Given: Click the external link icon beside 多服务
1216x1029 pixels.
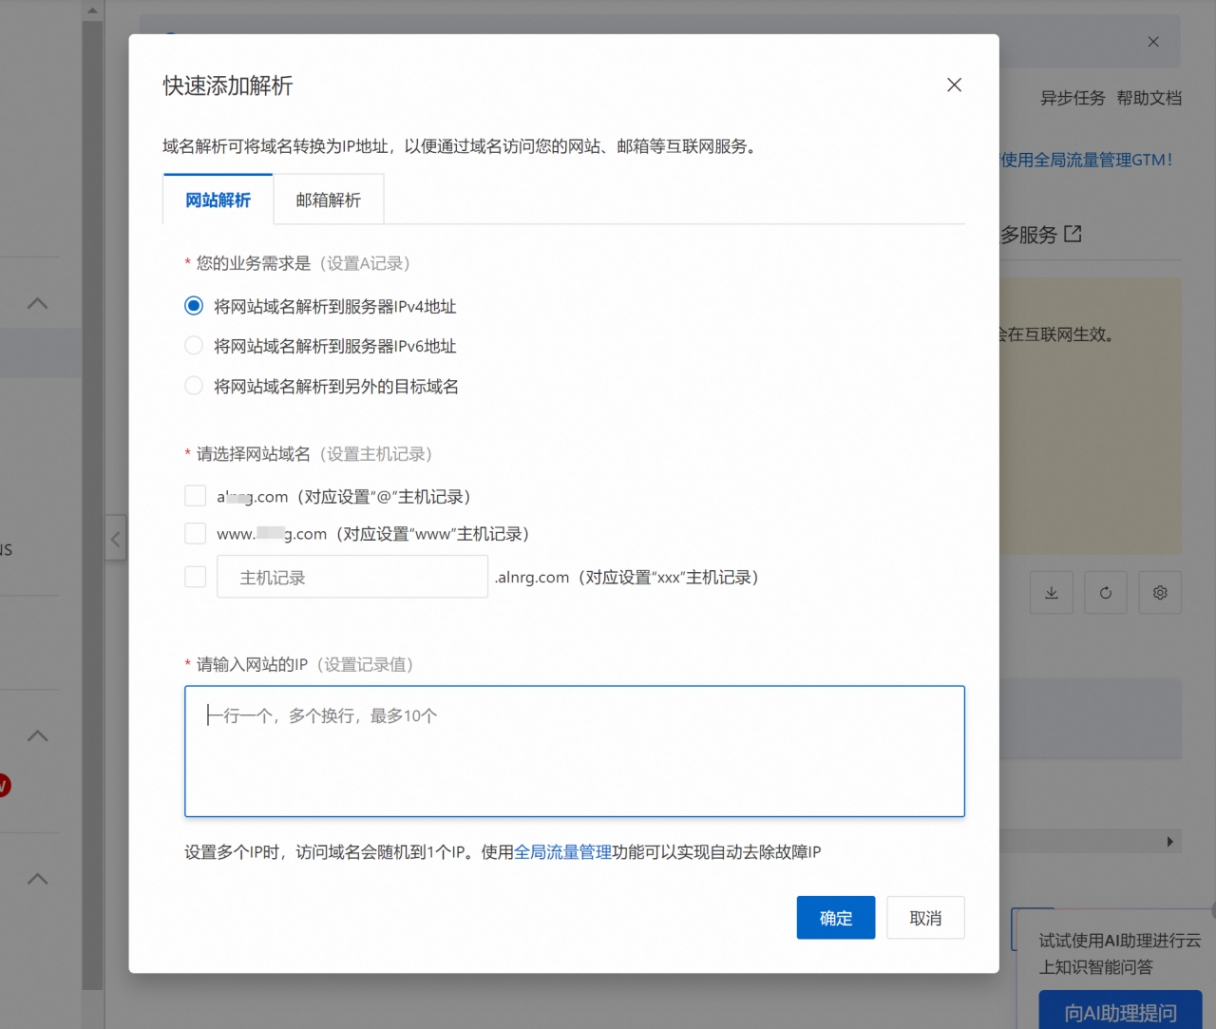Looking at the screenshot, I should [1073, 234].
